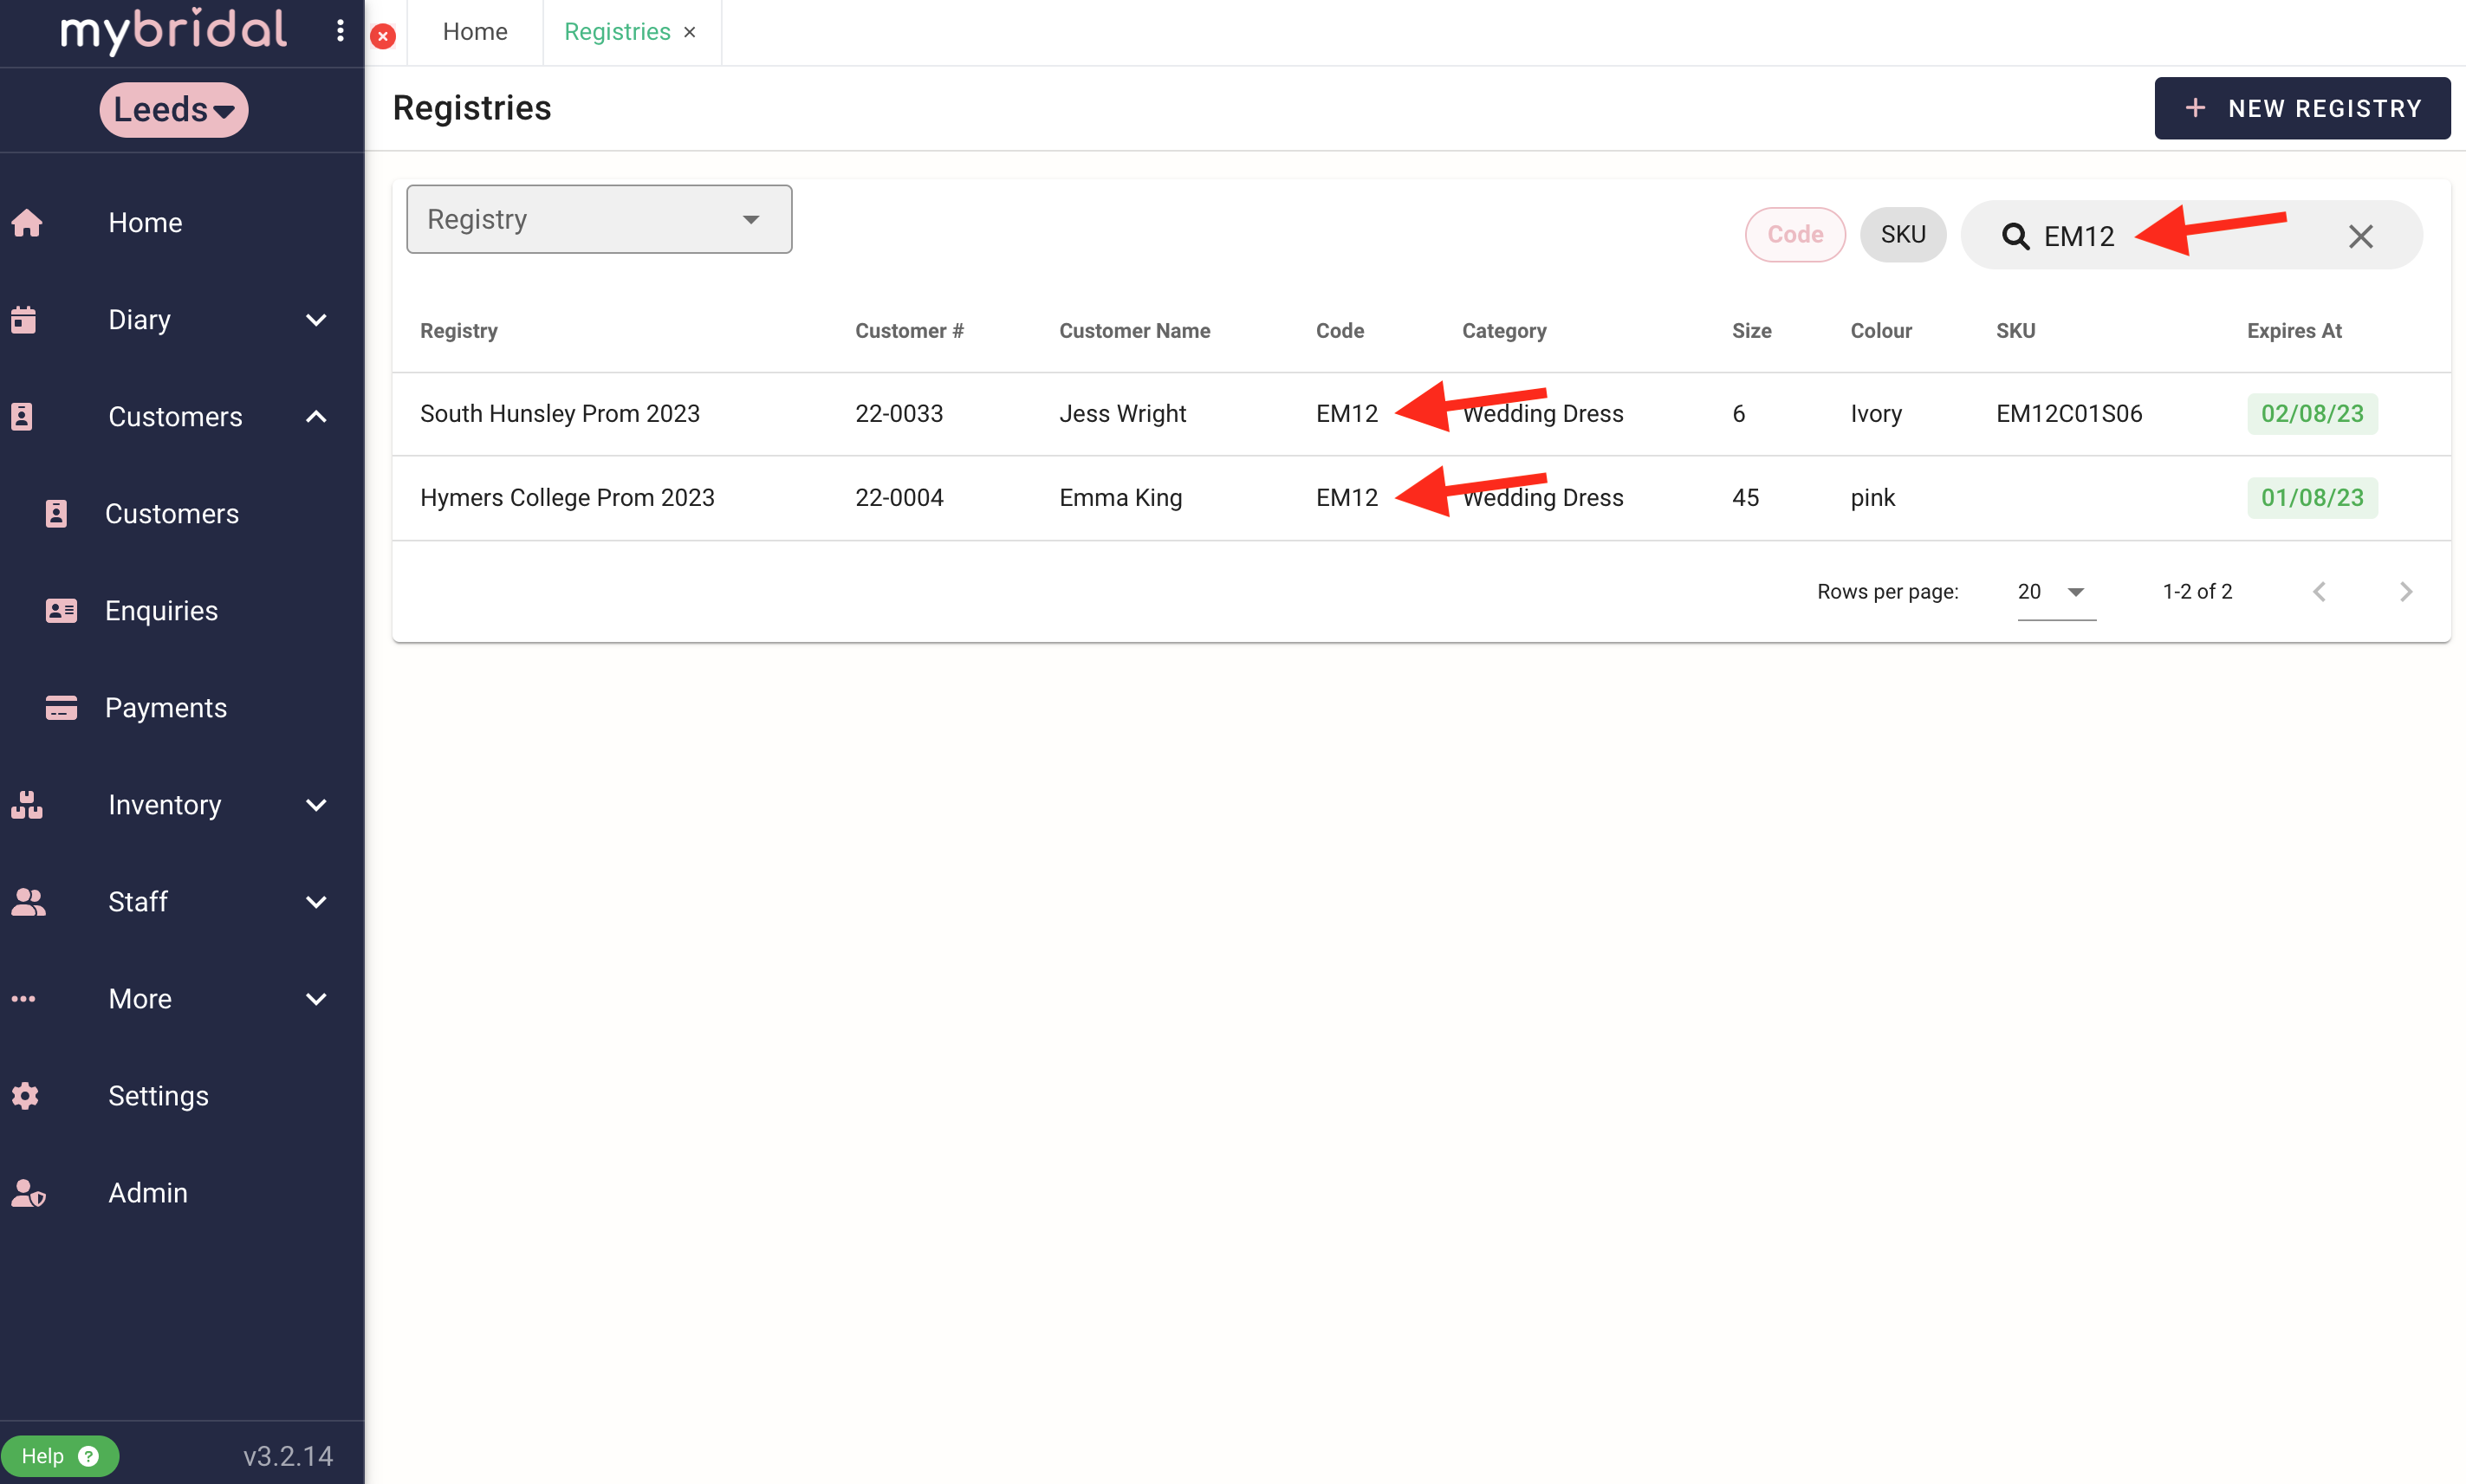Click the Customers section badge icon
This screenshot has width=2466, height=1484.
[22, 416]
